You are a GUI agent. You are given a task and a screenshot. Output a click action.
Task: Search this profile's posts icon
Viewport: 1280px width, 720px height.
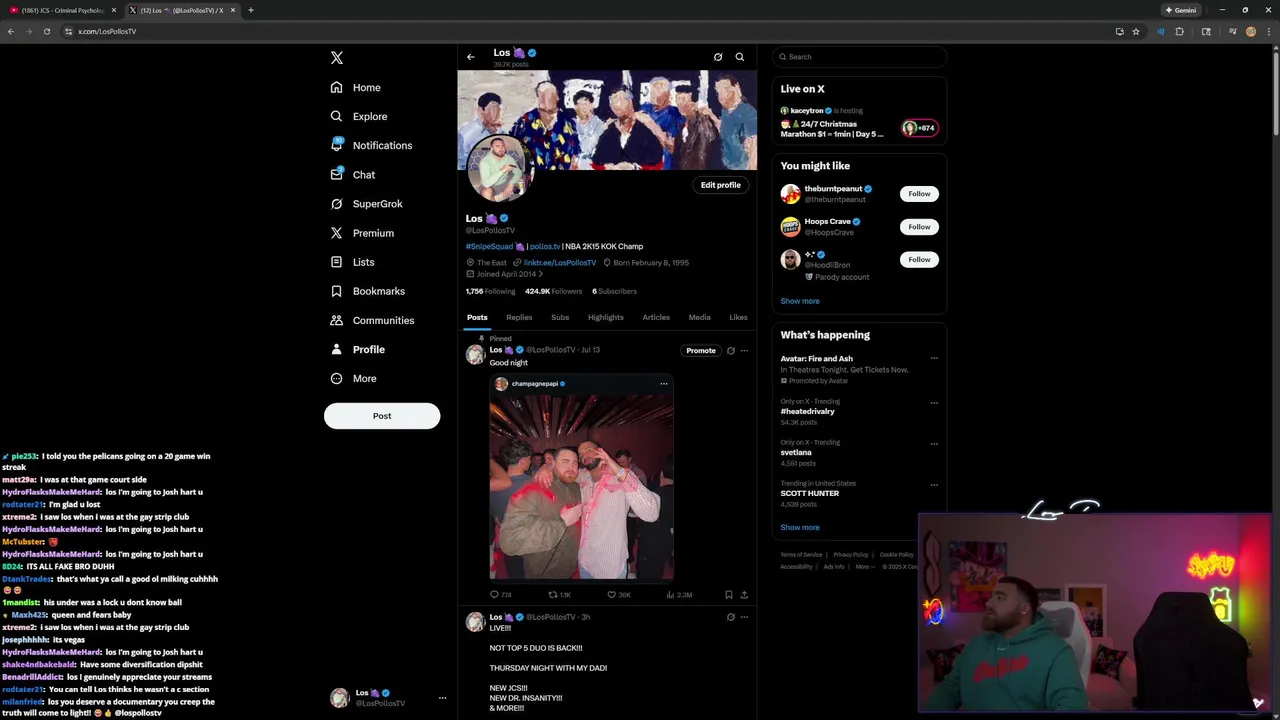(x=740, y=57)
